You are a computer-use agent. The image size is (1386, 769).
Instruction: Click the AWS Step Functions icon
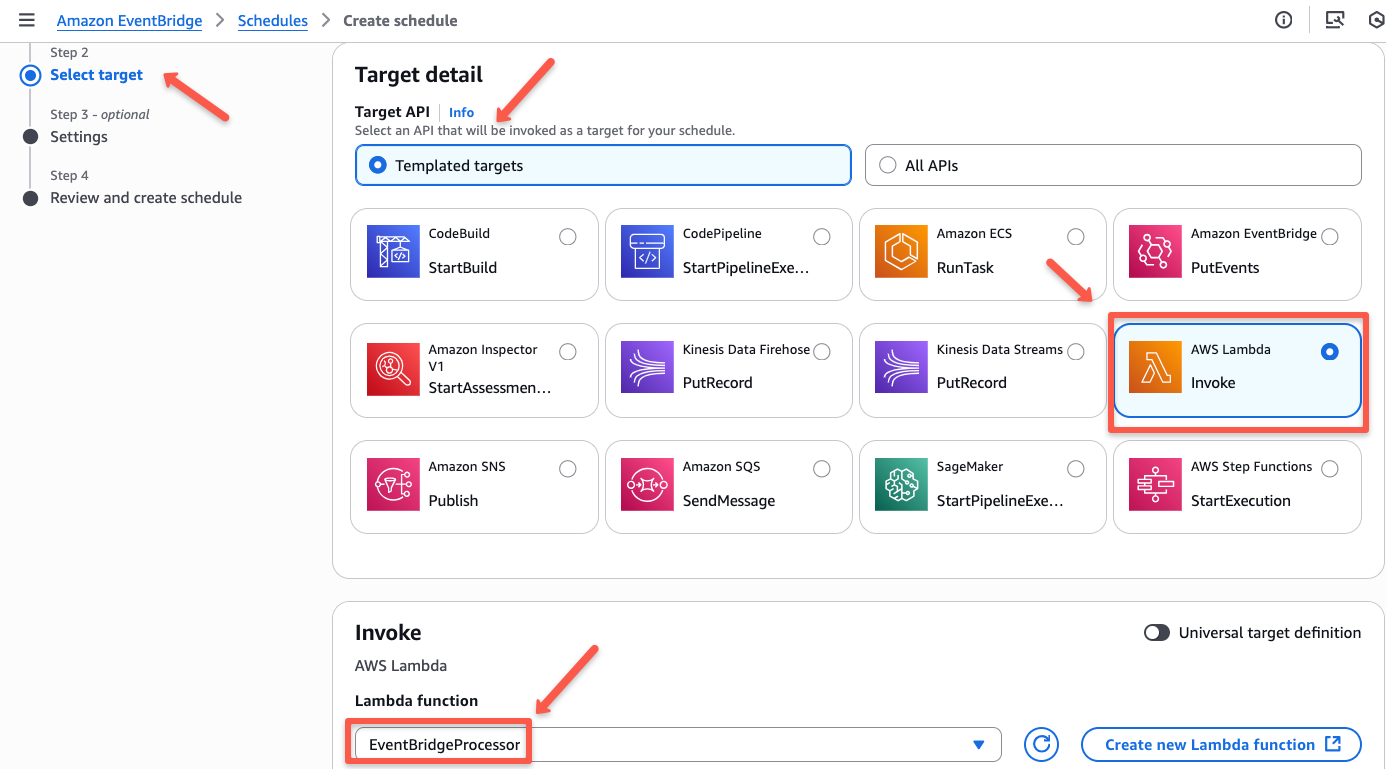pos(1155,484)
